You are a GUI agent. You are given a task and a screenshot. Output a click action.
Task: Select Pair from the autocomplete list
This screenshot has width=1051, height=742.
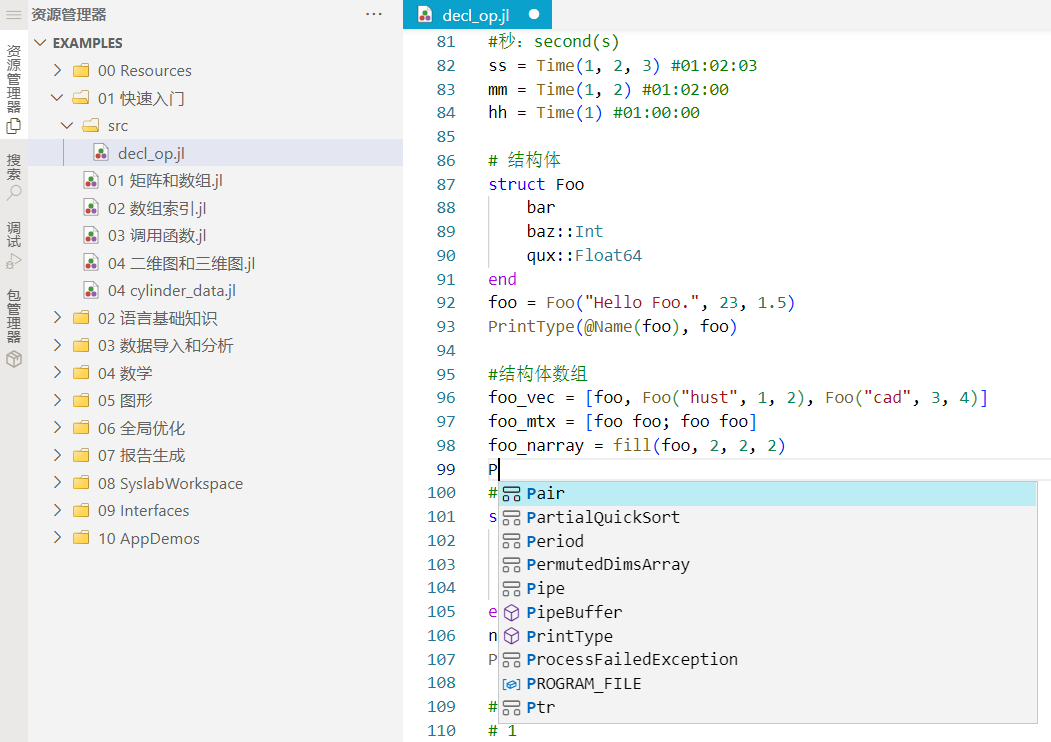(x=546, y=493)
